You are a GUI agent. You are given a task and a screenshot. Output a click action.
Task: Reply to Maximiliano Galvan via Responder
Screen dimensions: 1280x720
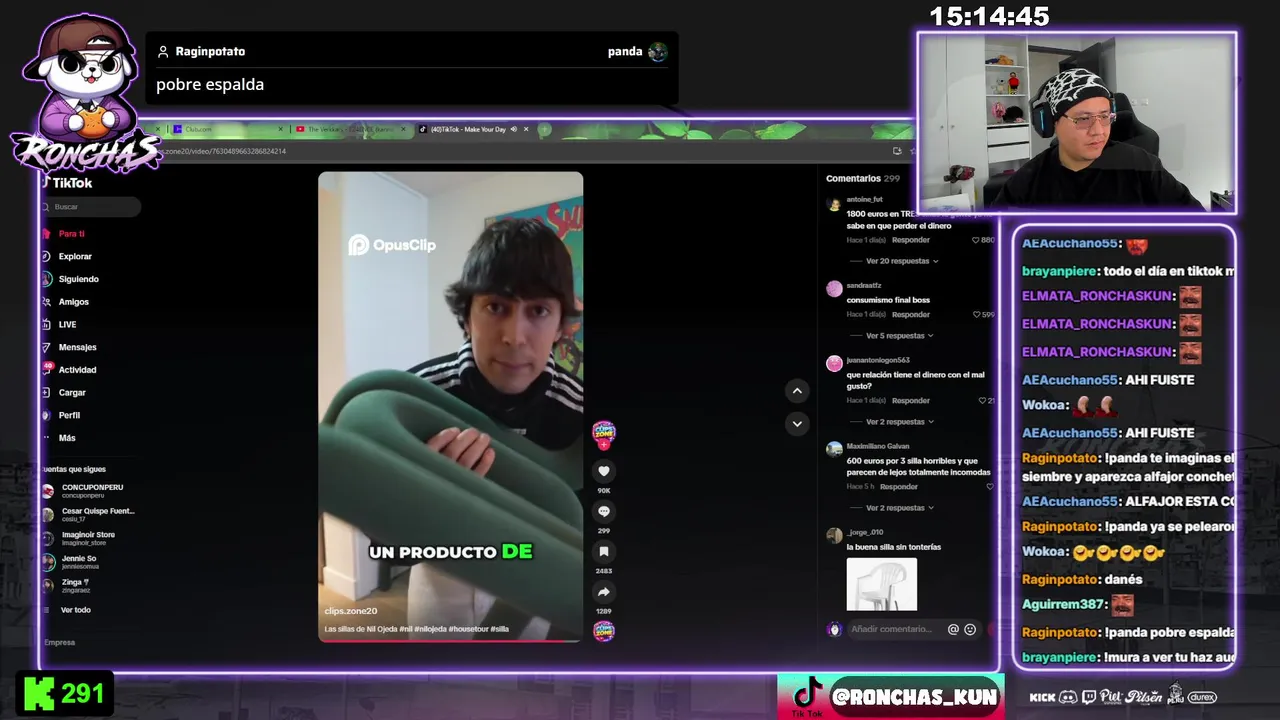click(899, 486)
